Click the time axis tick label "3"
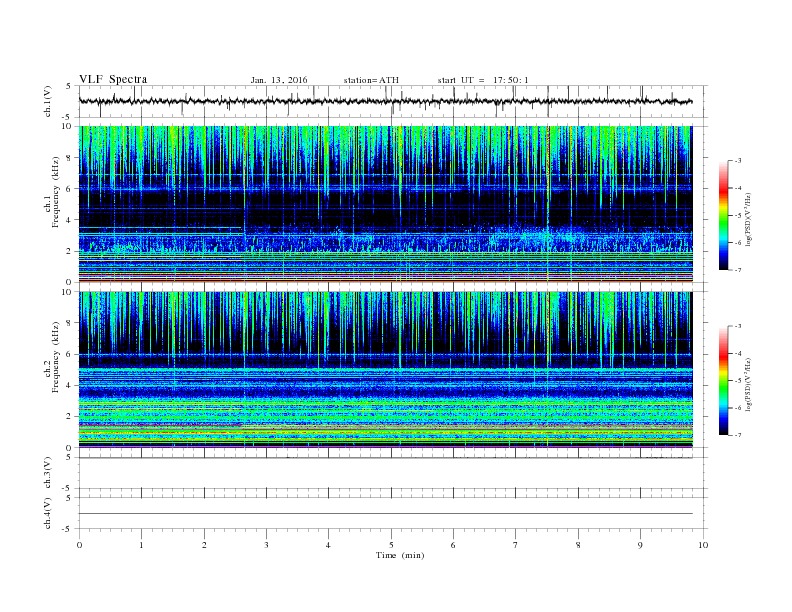Image resolution: width=792 pixels, height=612 pixels. pyautogui.click(x=266, y=545)
